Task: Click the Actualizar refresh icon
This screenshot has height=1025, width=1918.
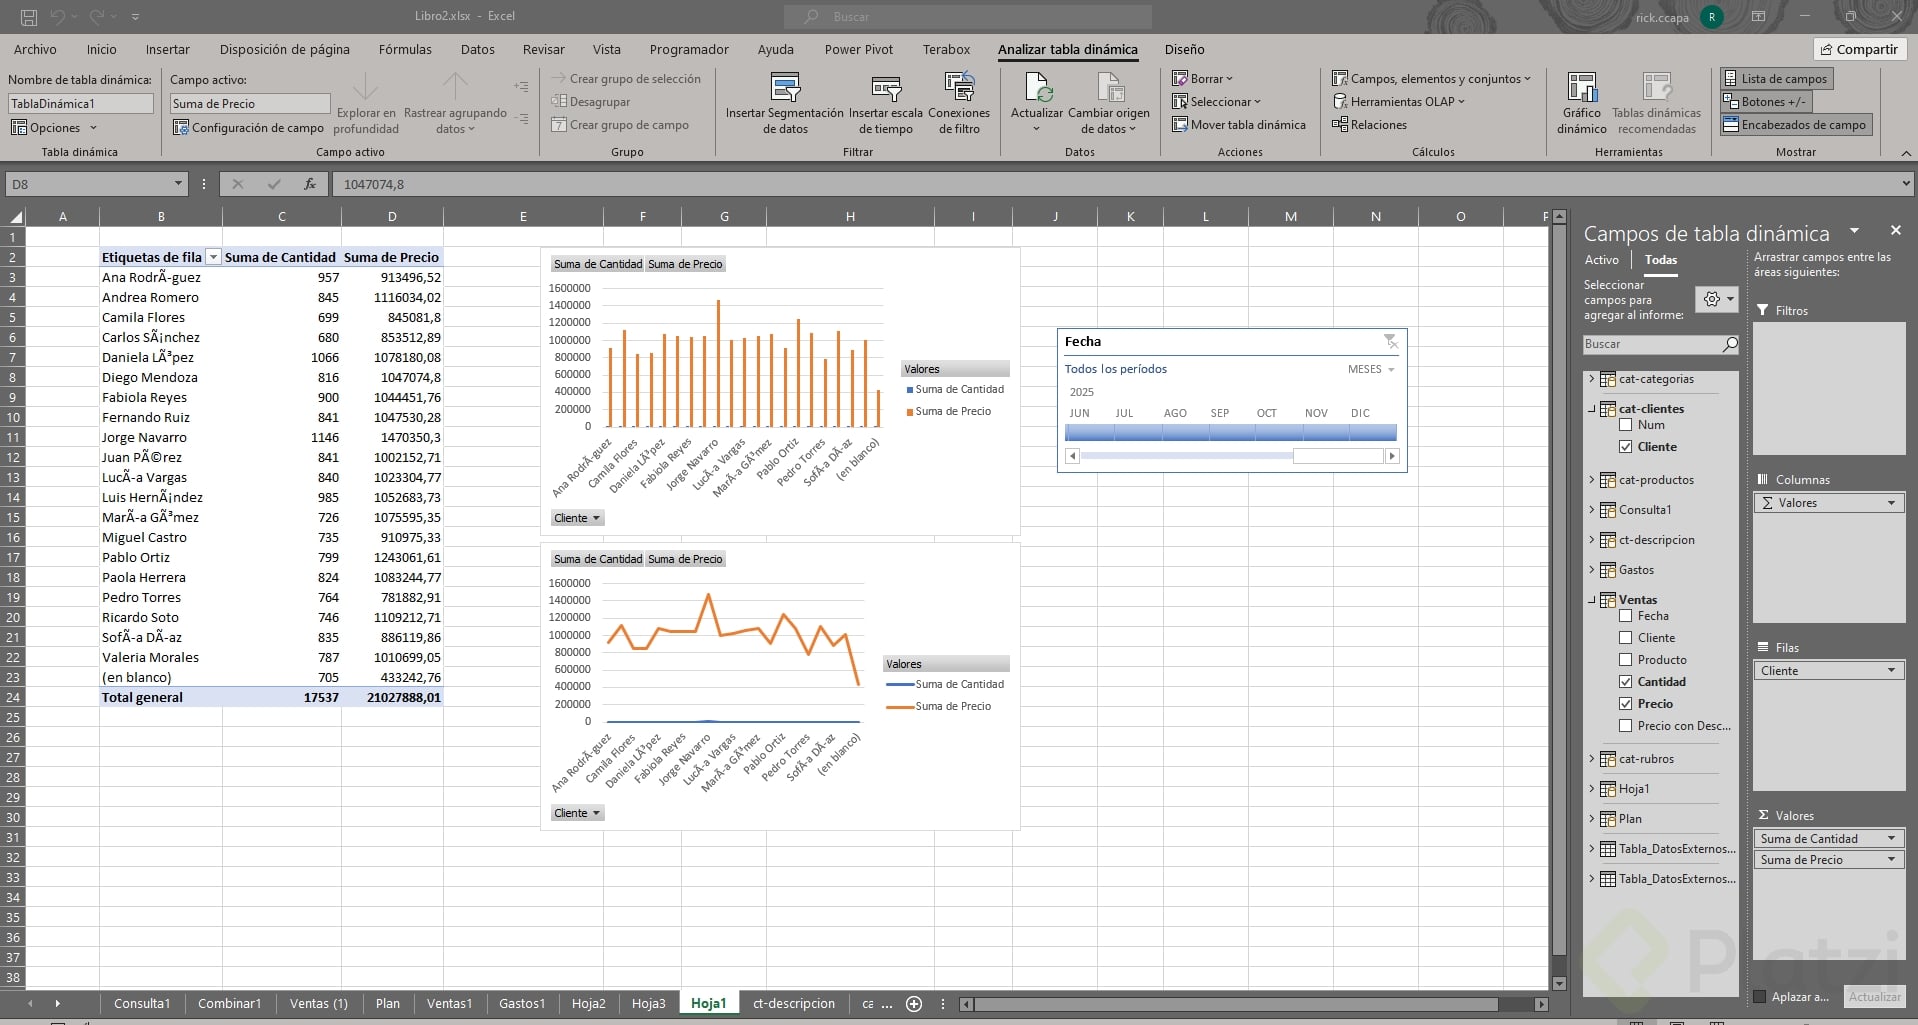Action: click(1037, 87)
